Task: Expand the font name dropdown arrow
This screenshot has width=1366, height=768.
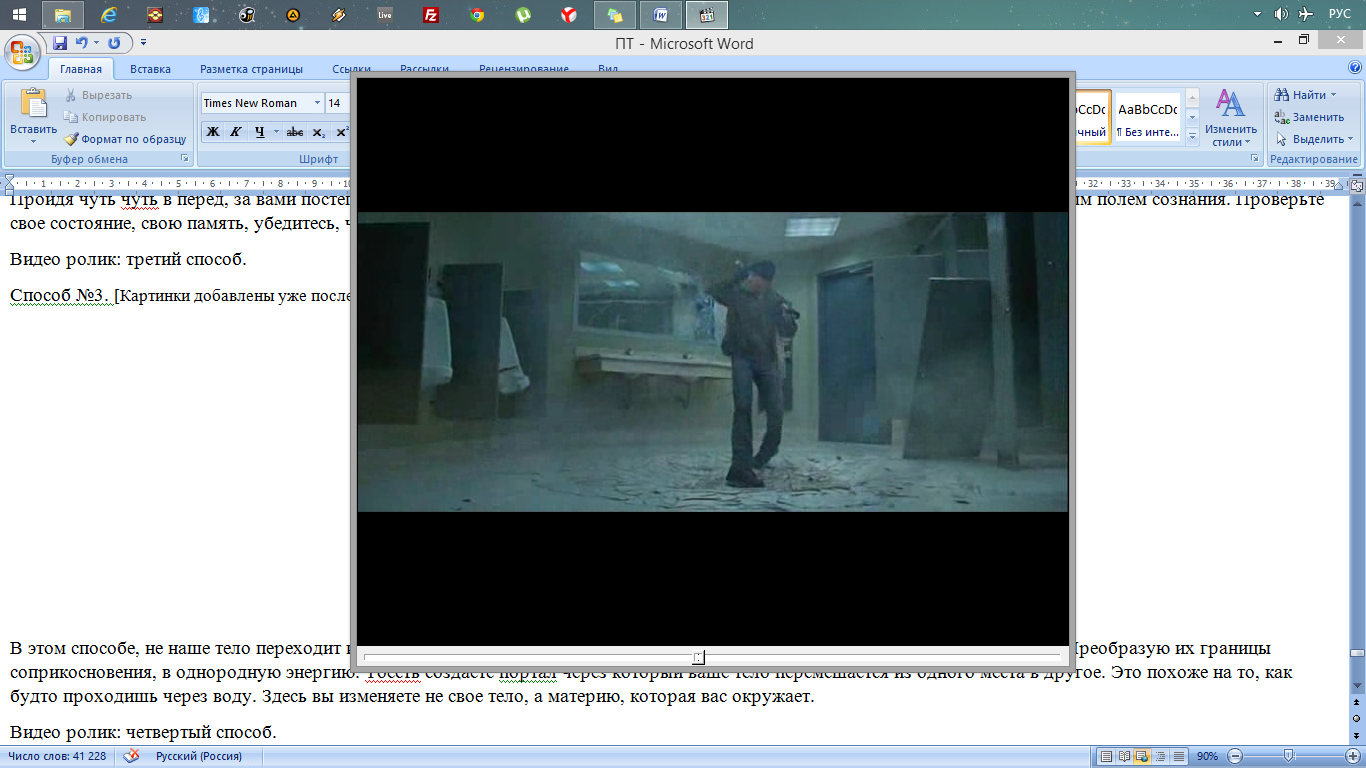Action: [x=318, y=103]
